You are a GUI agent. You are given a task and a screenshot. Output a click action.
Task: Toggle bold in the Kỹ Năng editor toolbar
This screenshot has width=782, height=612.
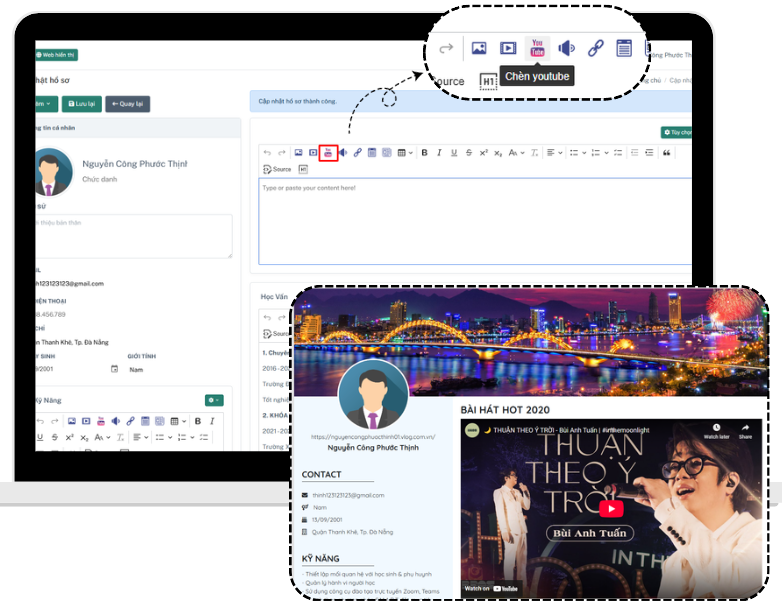[197, 421]
